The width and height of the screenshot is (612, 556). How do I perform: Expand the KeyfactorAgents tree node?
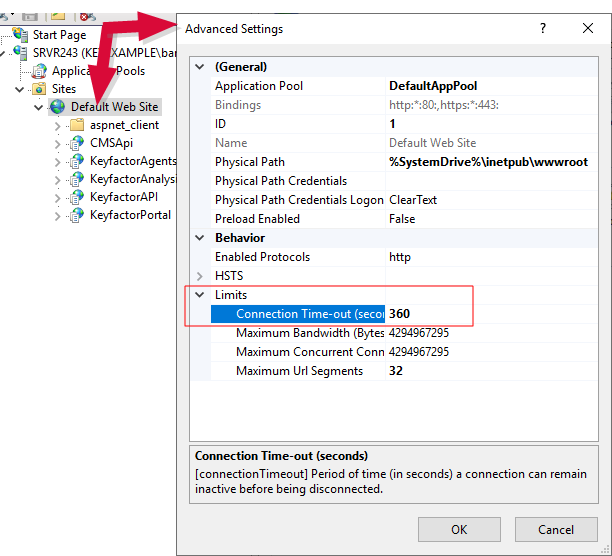[57, 161]
